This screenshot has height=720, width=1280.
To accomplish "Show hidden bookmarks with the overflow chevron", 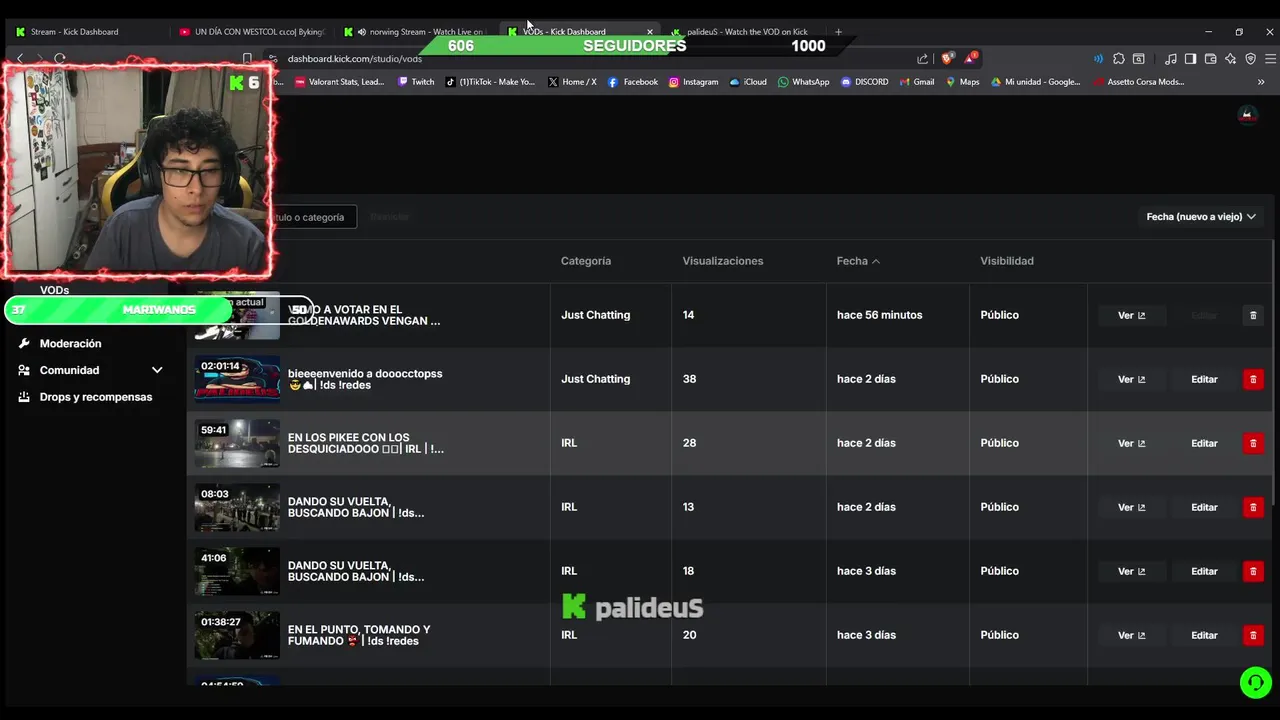I will [1261, 82].
